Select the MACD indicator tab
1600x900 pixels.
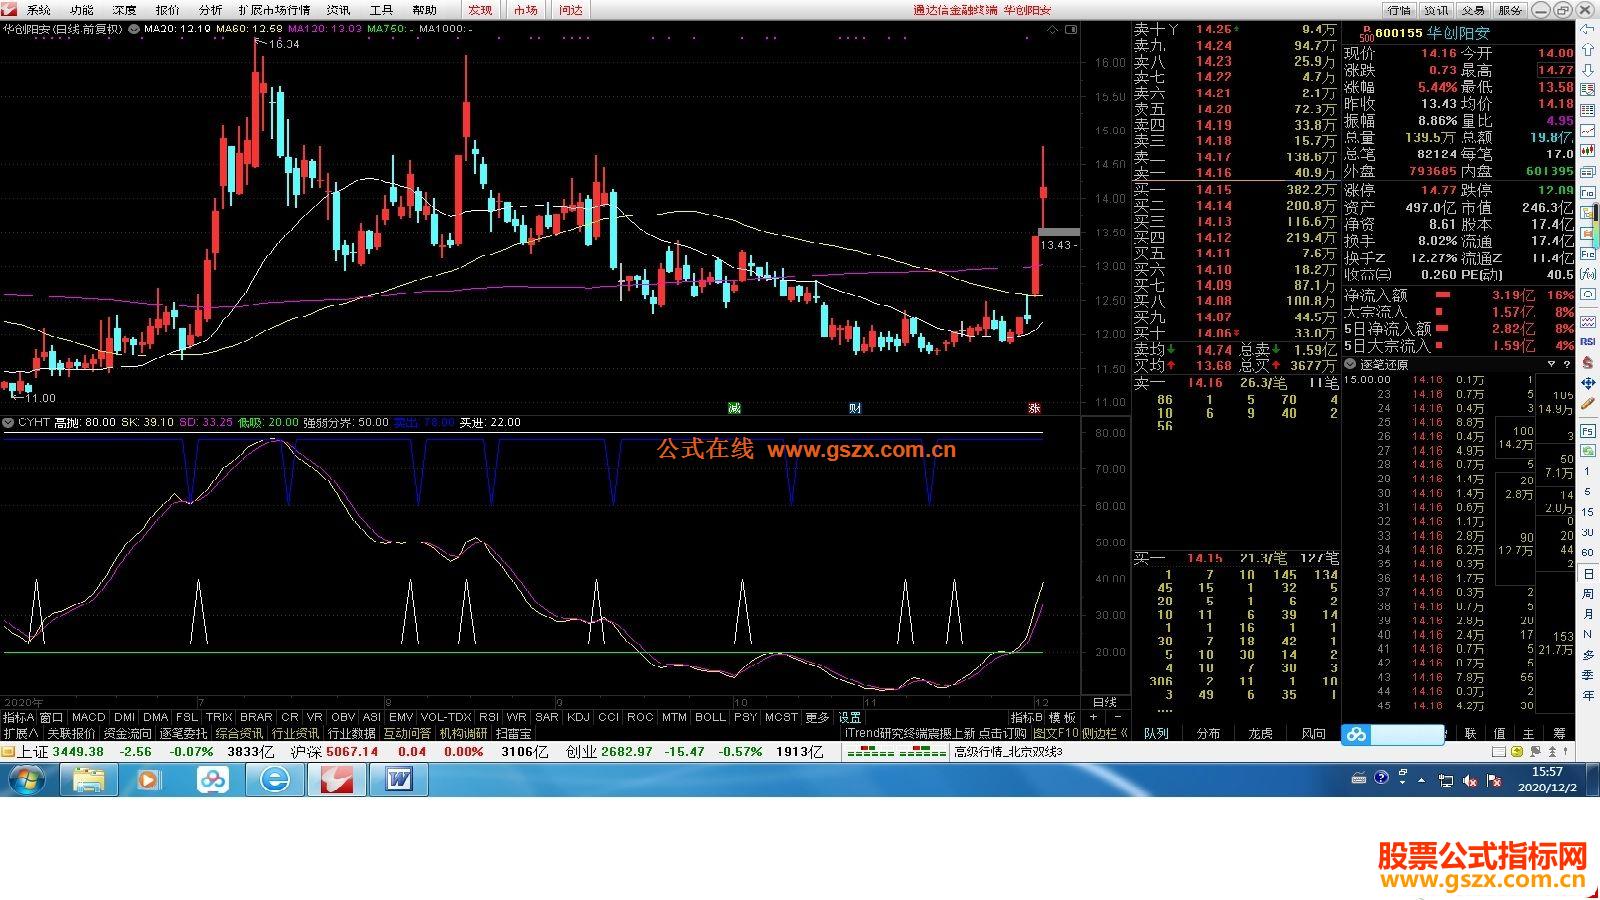(x=88, y=717)
